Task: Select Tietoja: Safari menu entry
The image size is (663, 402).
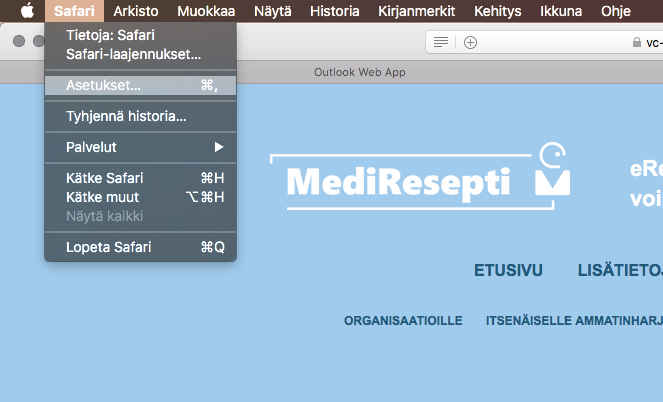Action: point(140,35)
